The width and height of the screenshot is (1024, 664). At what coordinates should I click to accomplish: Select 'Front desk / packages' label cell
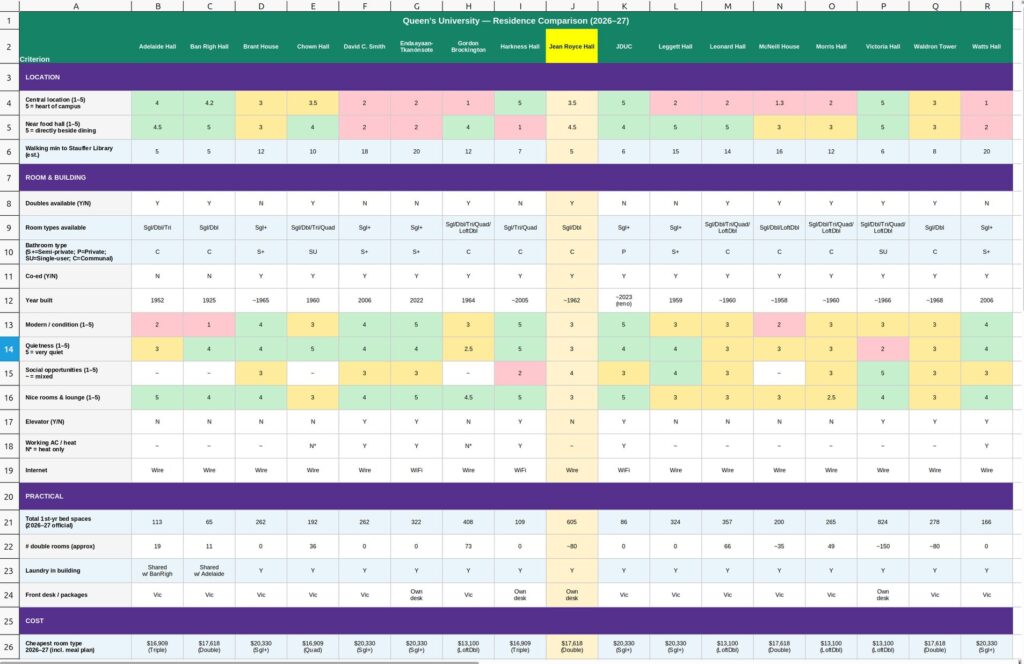click(76, 595)
